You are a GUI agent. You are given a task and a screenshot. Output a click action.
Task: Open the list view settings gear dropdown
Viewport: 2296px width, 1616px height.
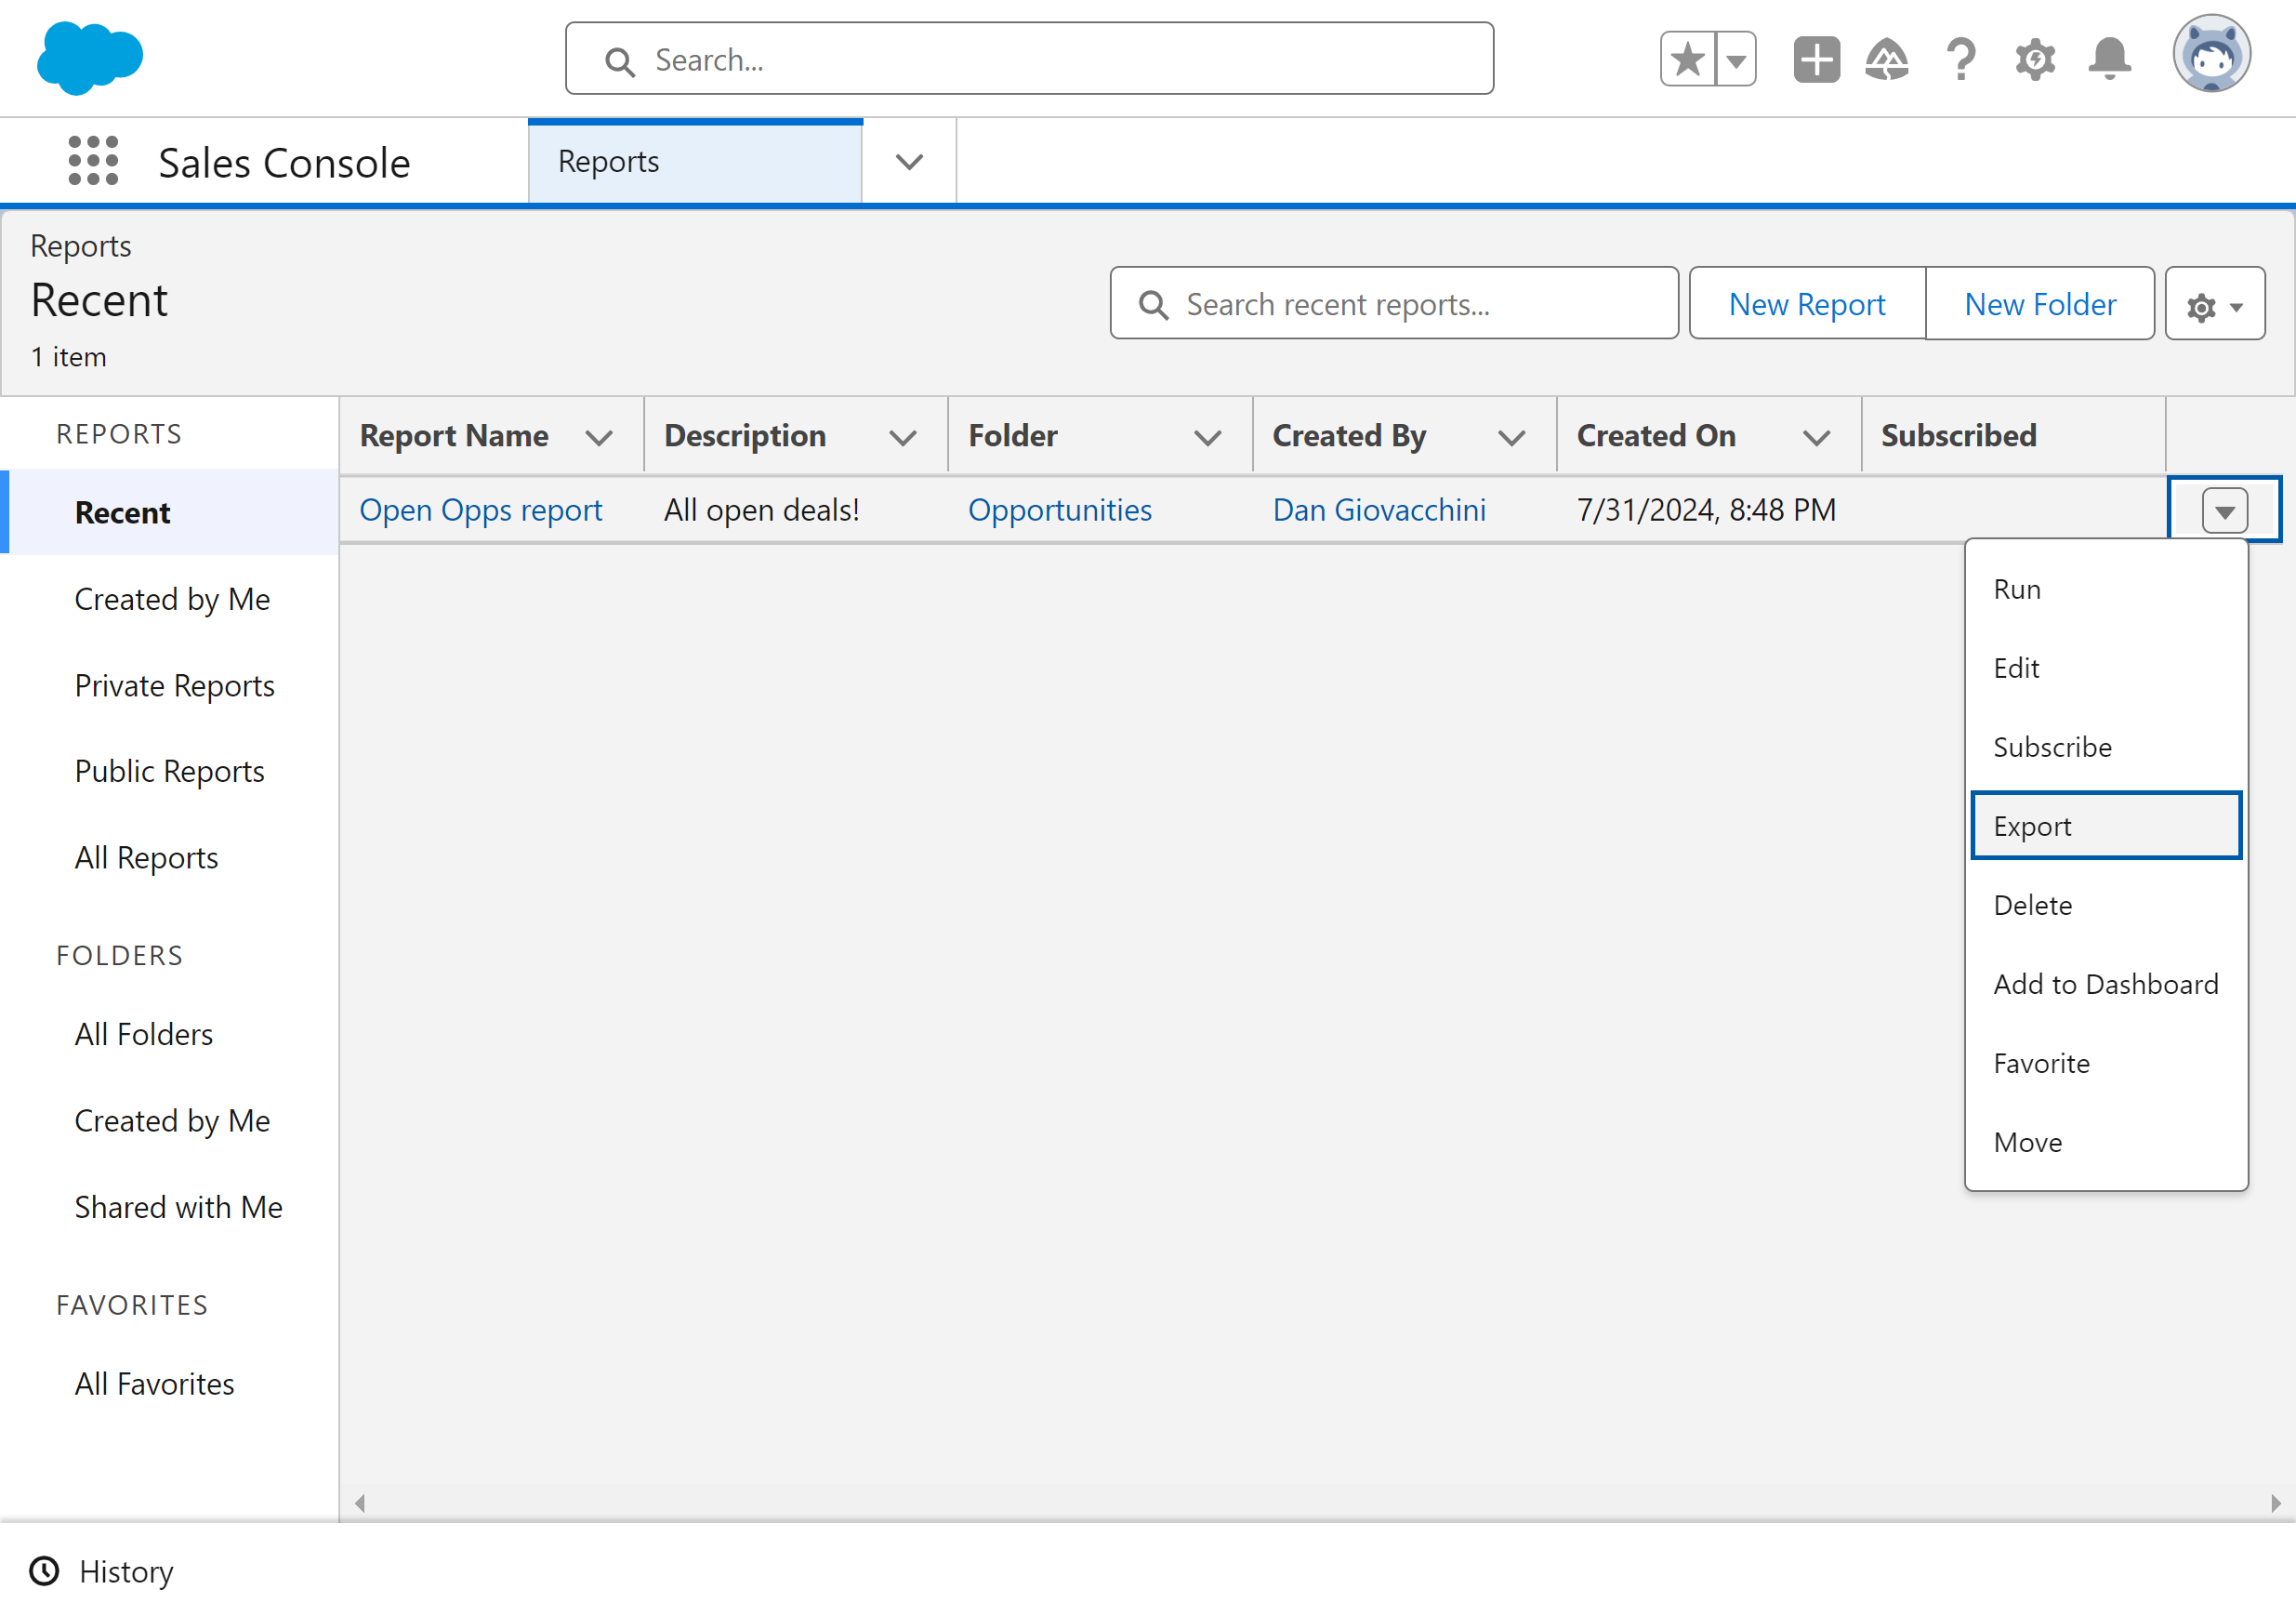coord(2215,304)
